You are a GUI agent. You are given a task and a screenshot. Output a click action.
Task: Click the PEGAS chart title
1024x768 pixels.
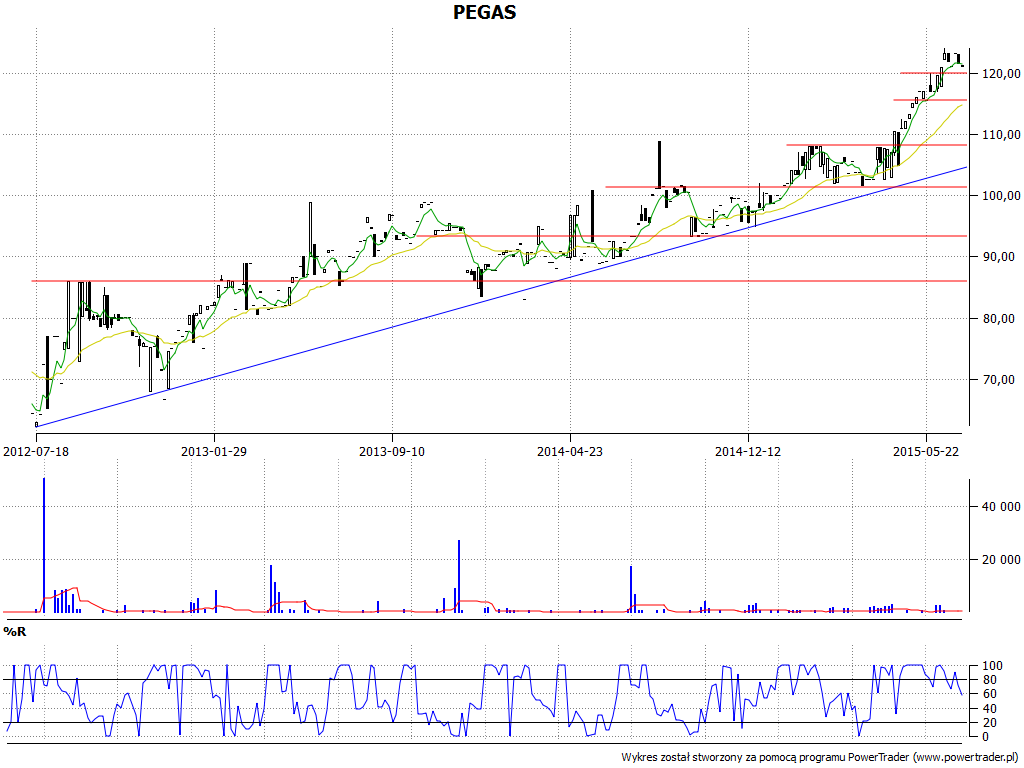[485, 12]
